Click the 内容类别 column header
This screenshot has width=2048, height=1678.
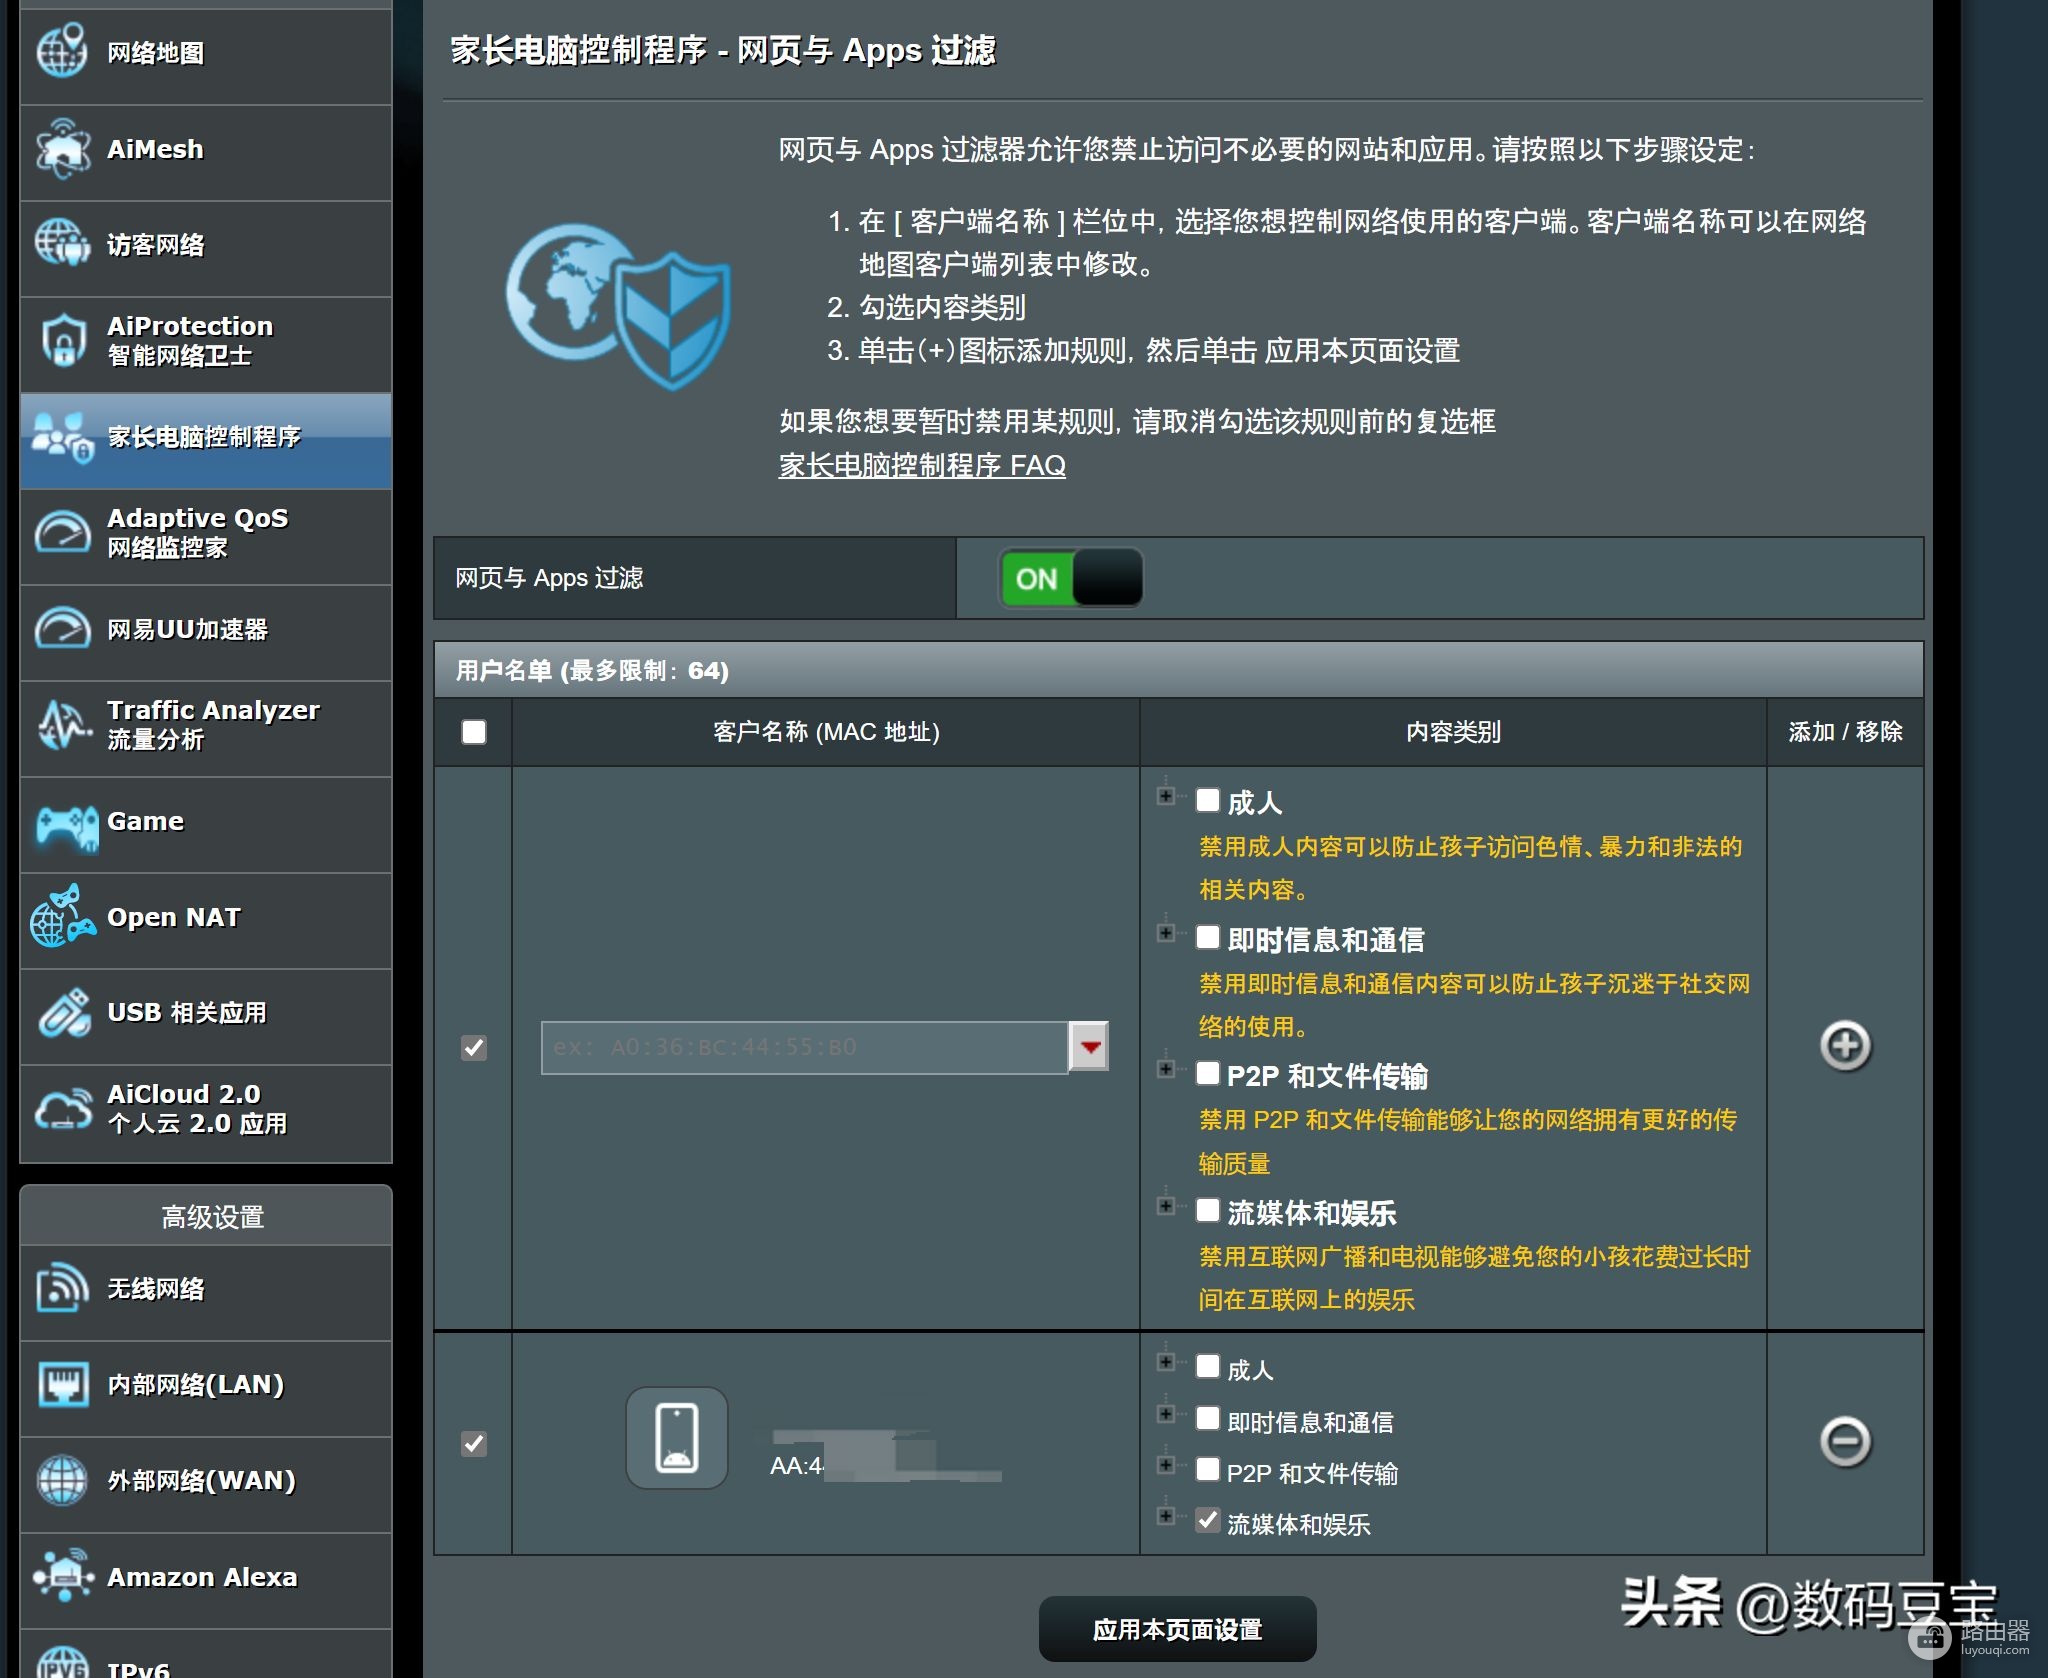point(1453,732)
